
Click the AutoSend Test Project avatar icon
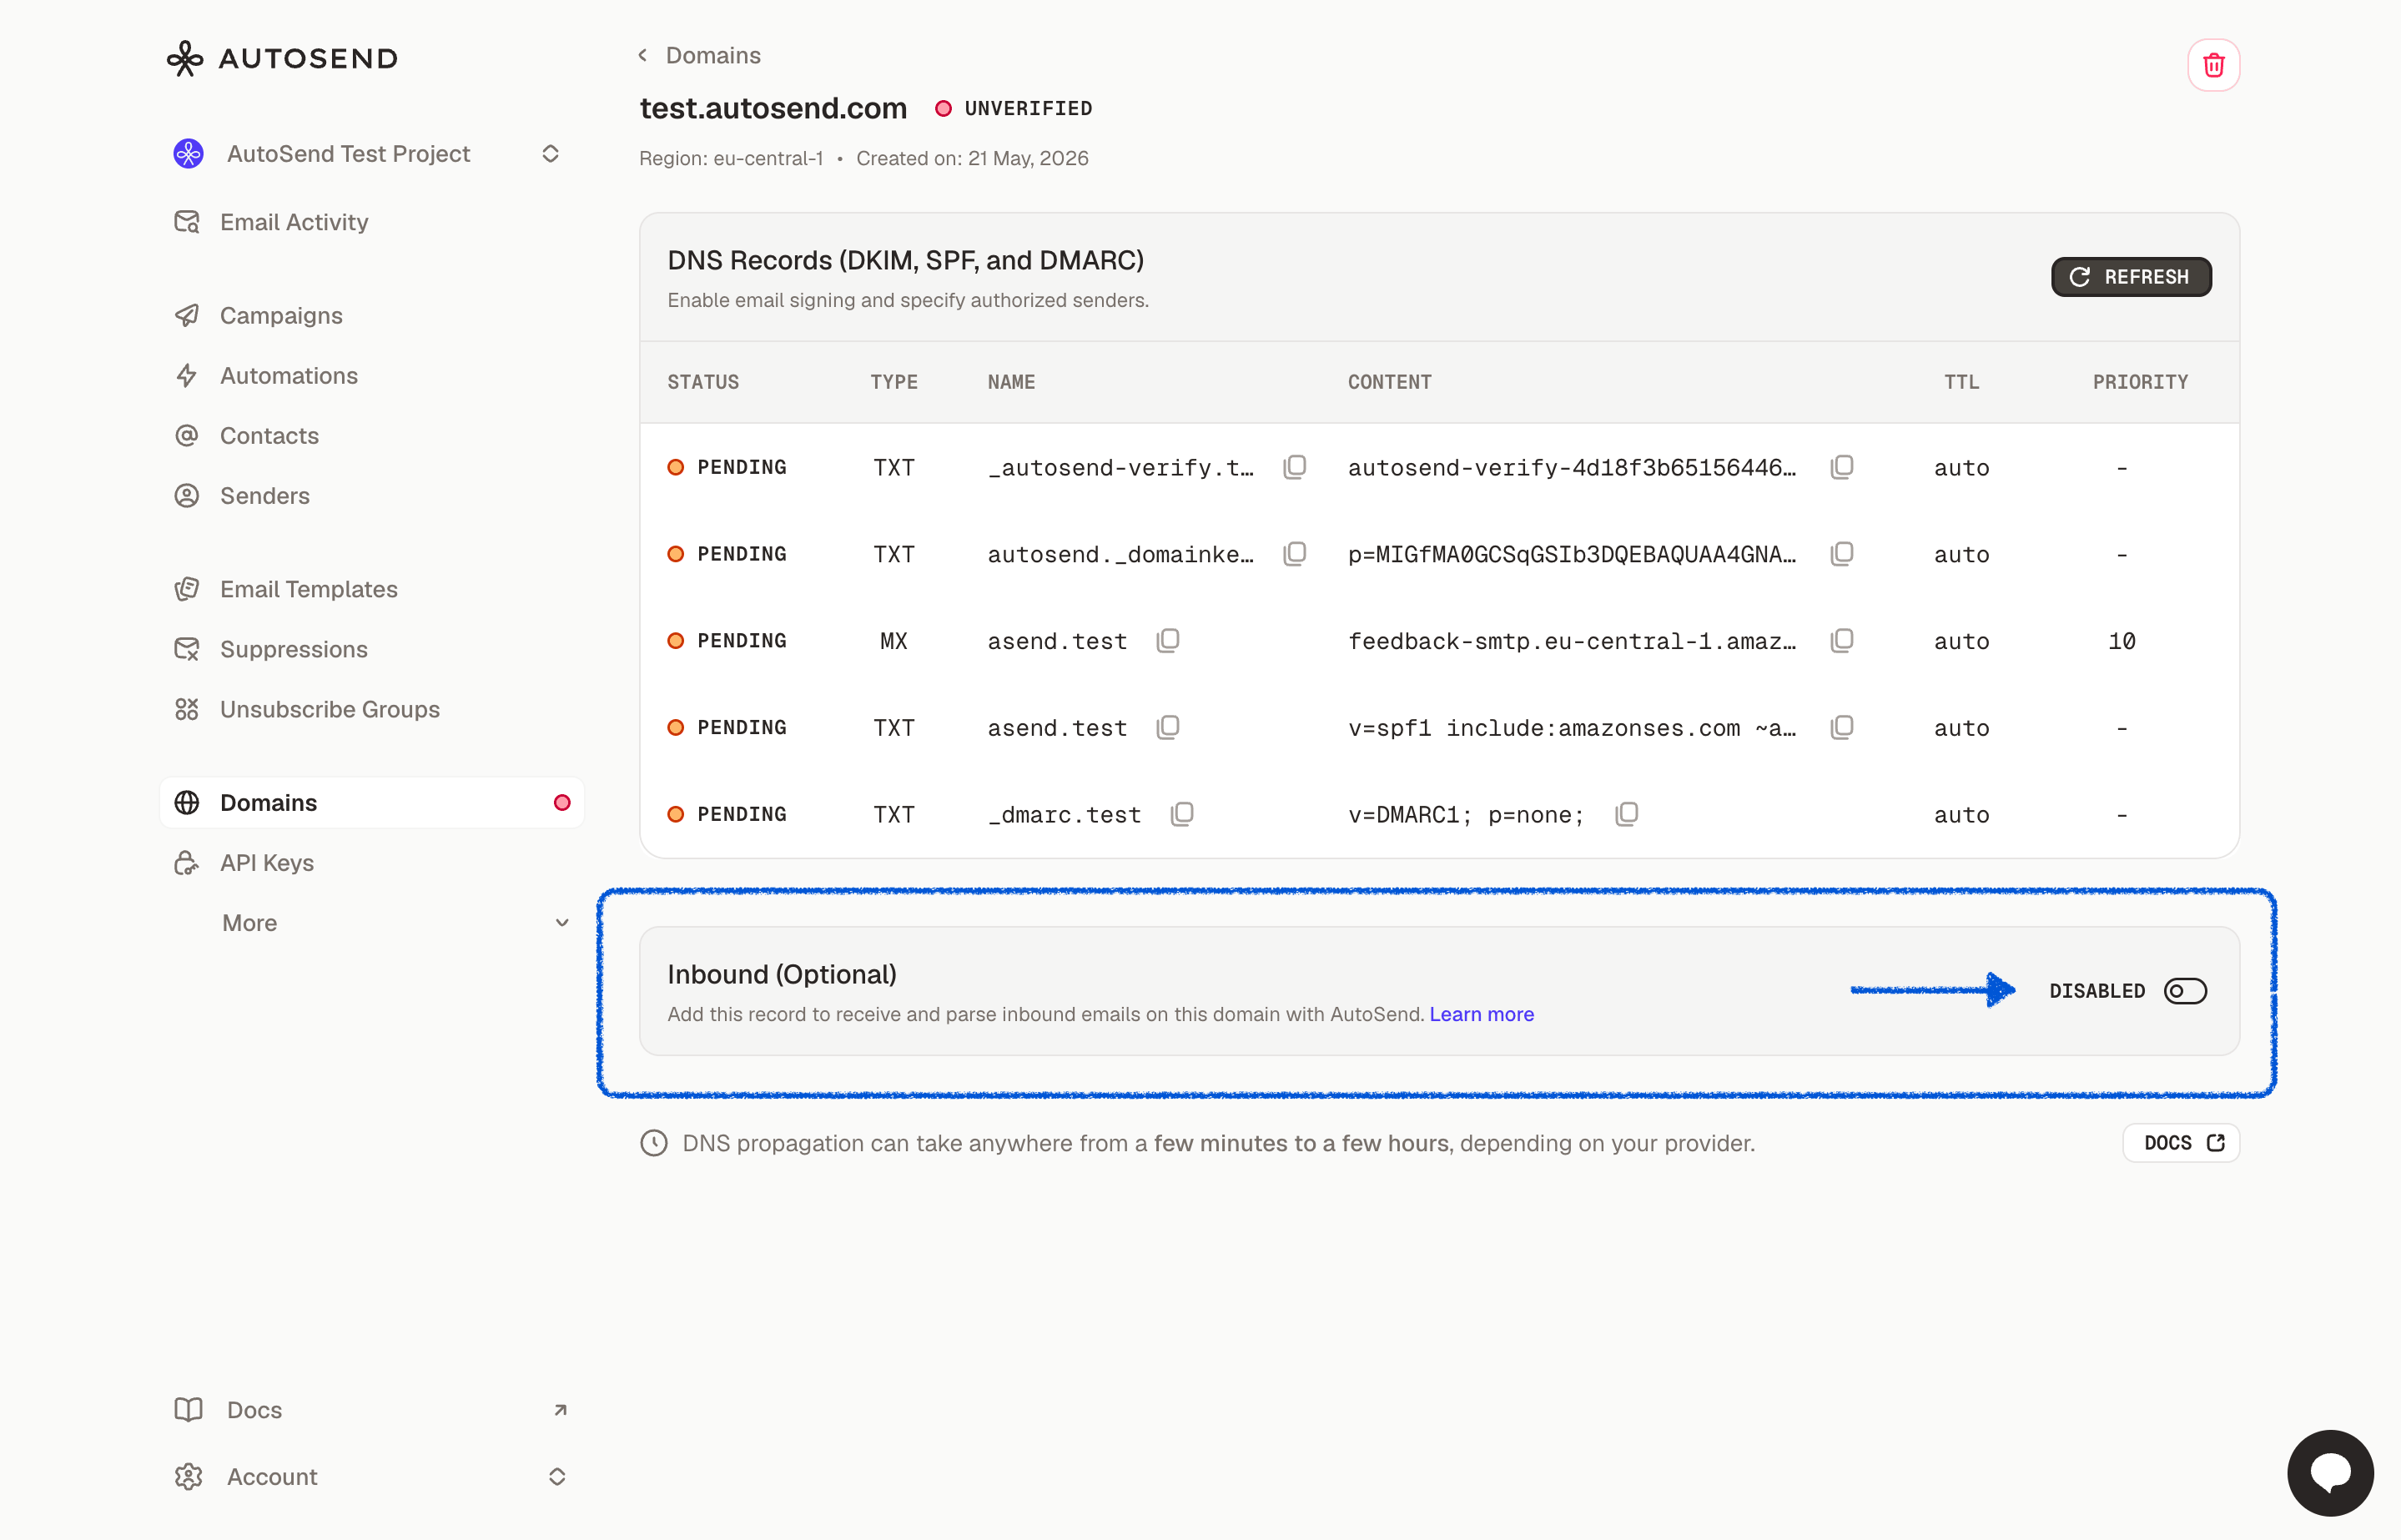(188, 154)
